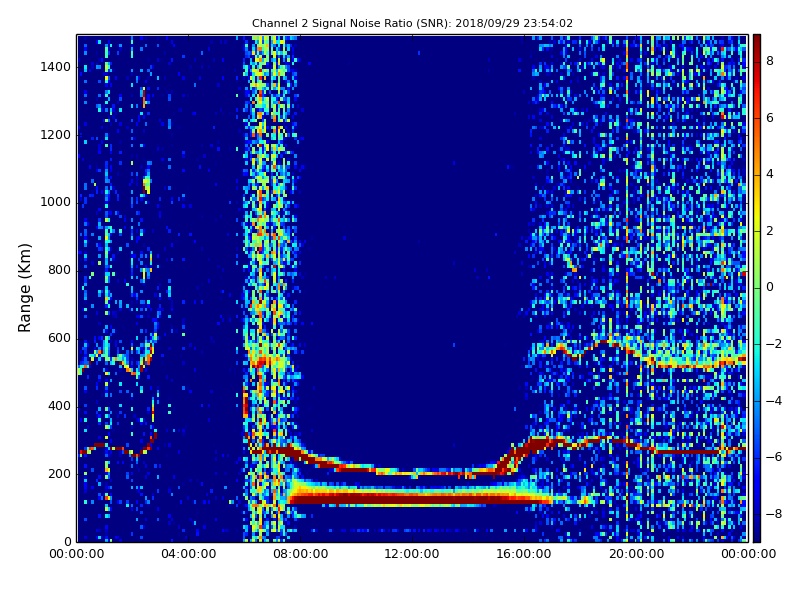Click the 800 y-axis tick label
This screenshot has width=800, height=600.
click(x=59, y=270)
